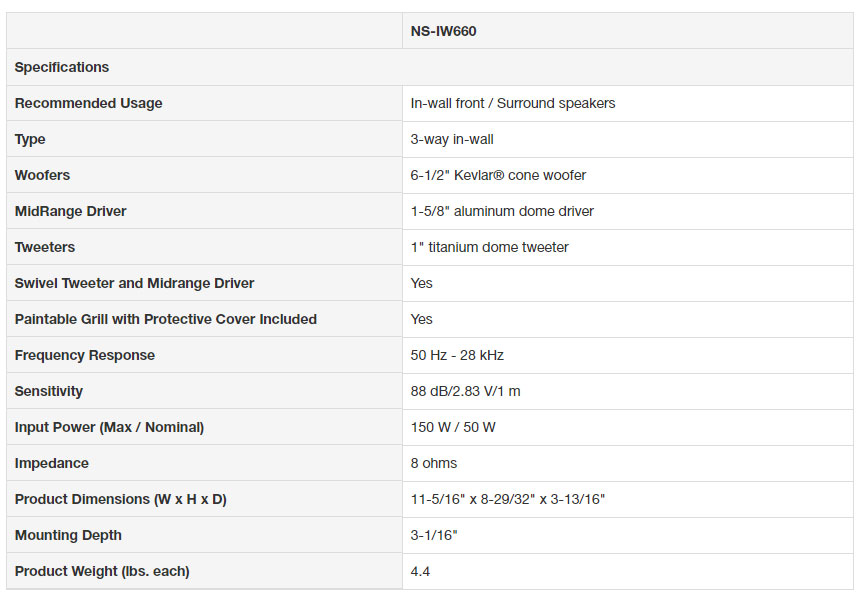Viewport: 860px width, 604px height.
Task: Click the NS-IW660 column header
Action: coord(443,31)
